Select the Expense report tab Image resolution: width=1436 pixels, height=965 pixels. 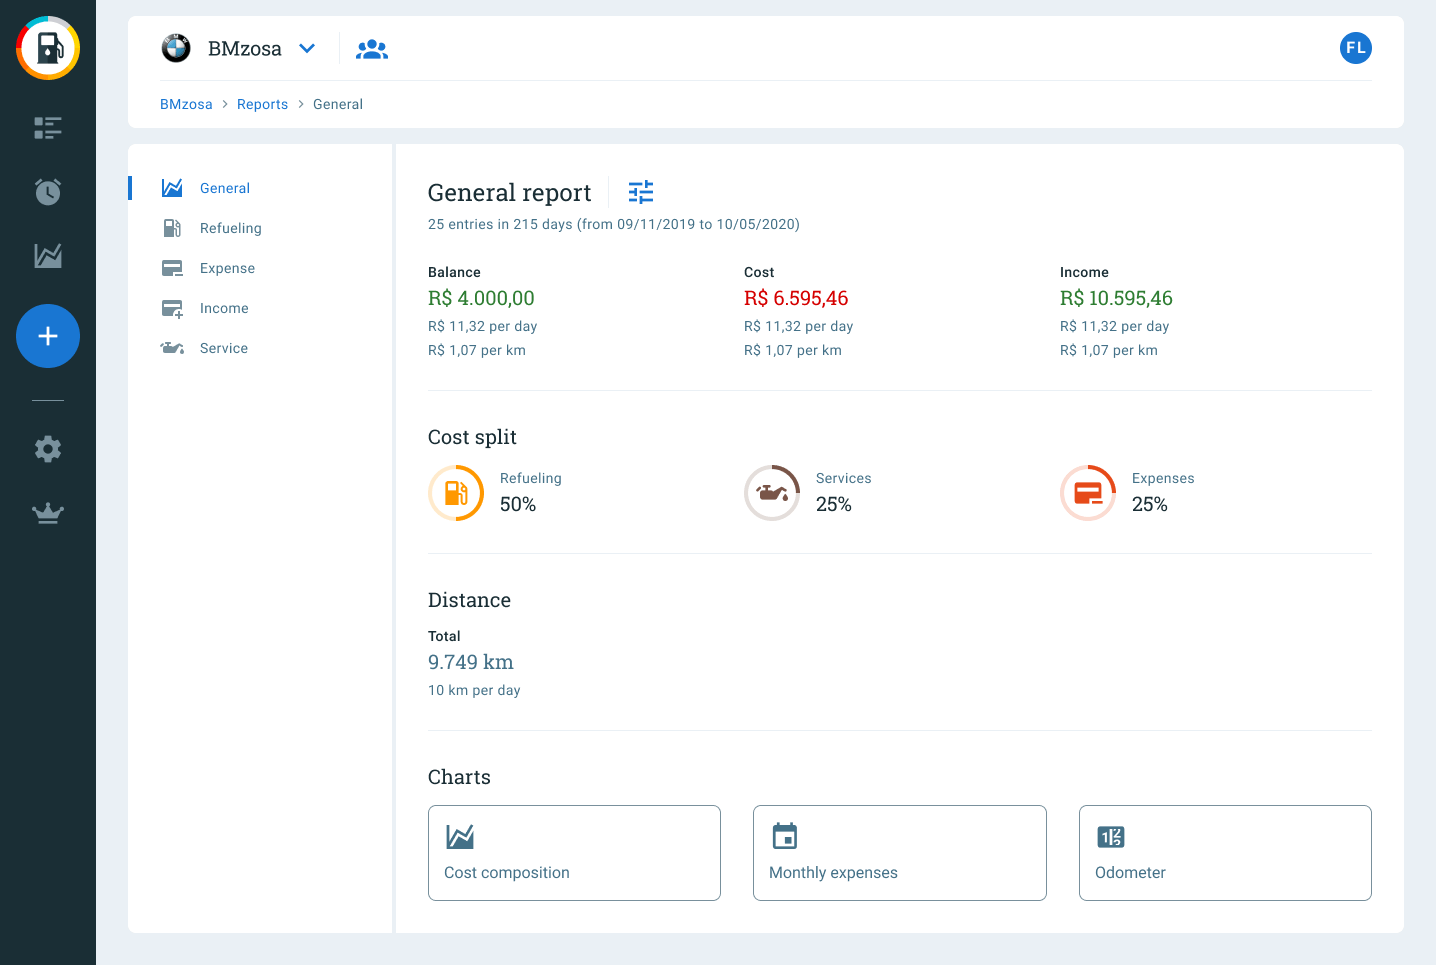pyautogui.click(x=227, y=268)
